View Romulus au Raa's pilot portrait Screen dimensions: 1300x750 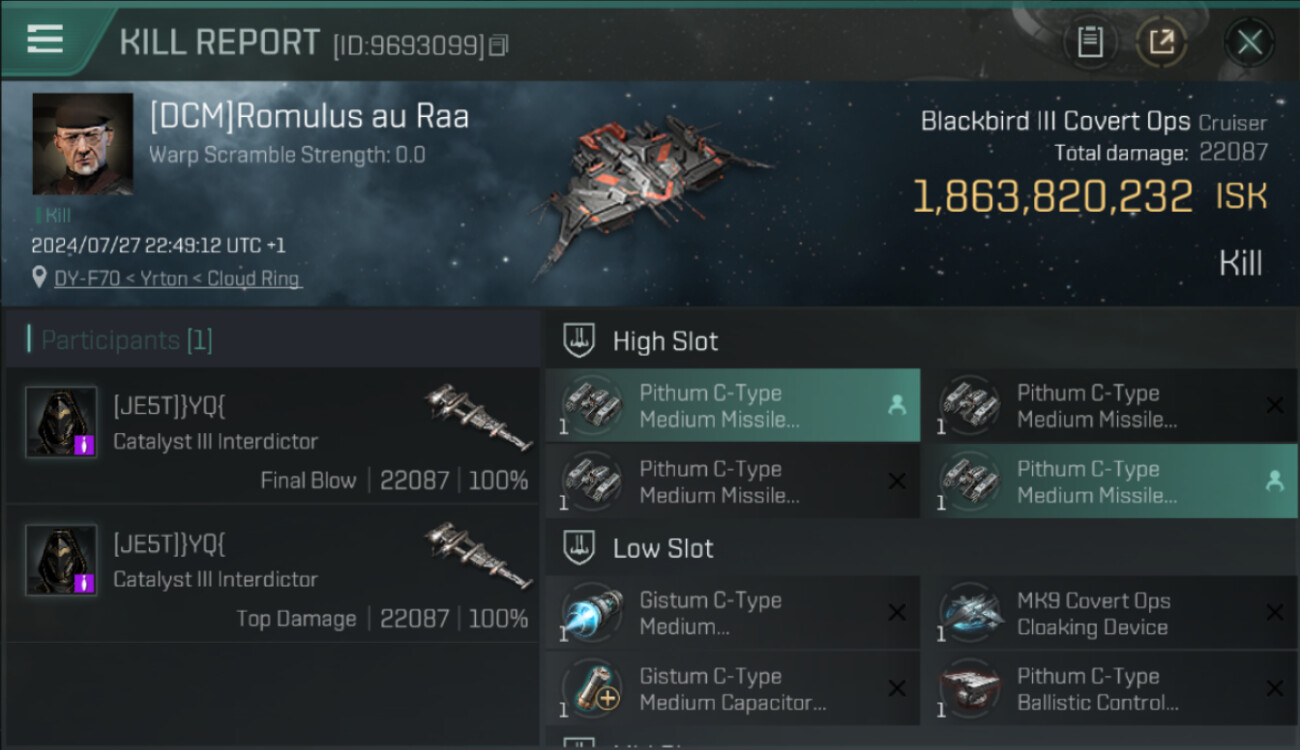click(83, 144)
